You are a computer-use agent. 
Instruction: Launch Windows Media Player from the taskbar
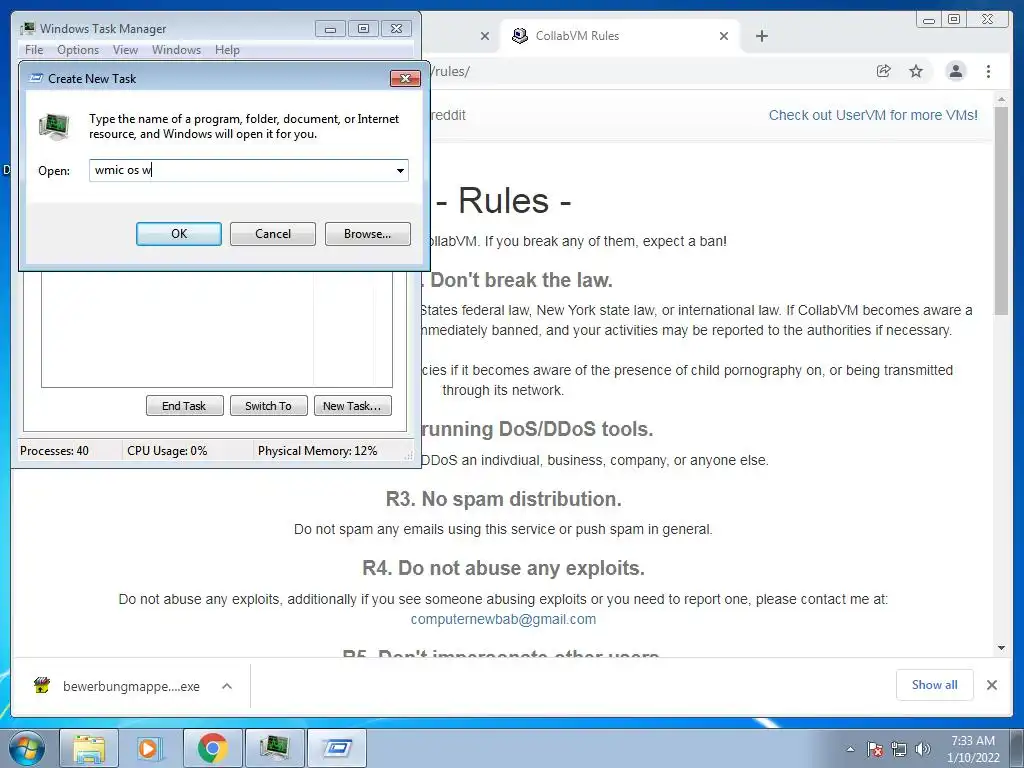point(148,748)
